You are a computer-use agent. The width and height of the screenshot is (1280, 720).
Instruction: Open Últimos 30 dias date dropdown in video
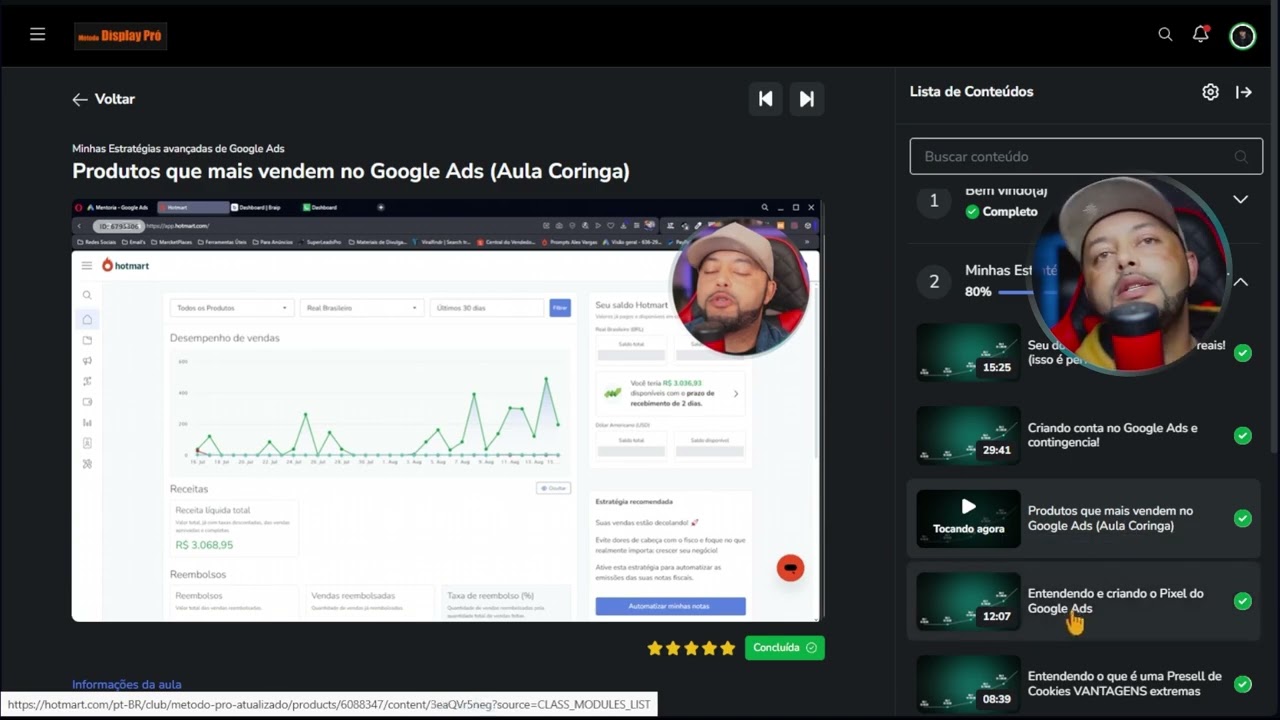486,308
